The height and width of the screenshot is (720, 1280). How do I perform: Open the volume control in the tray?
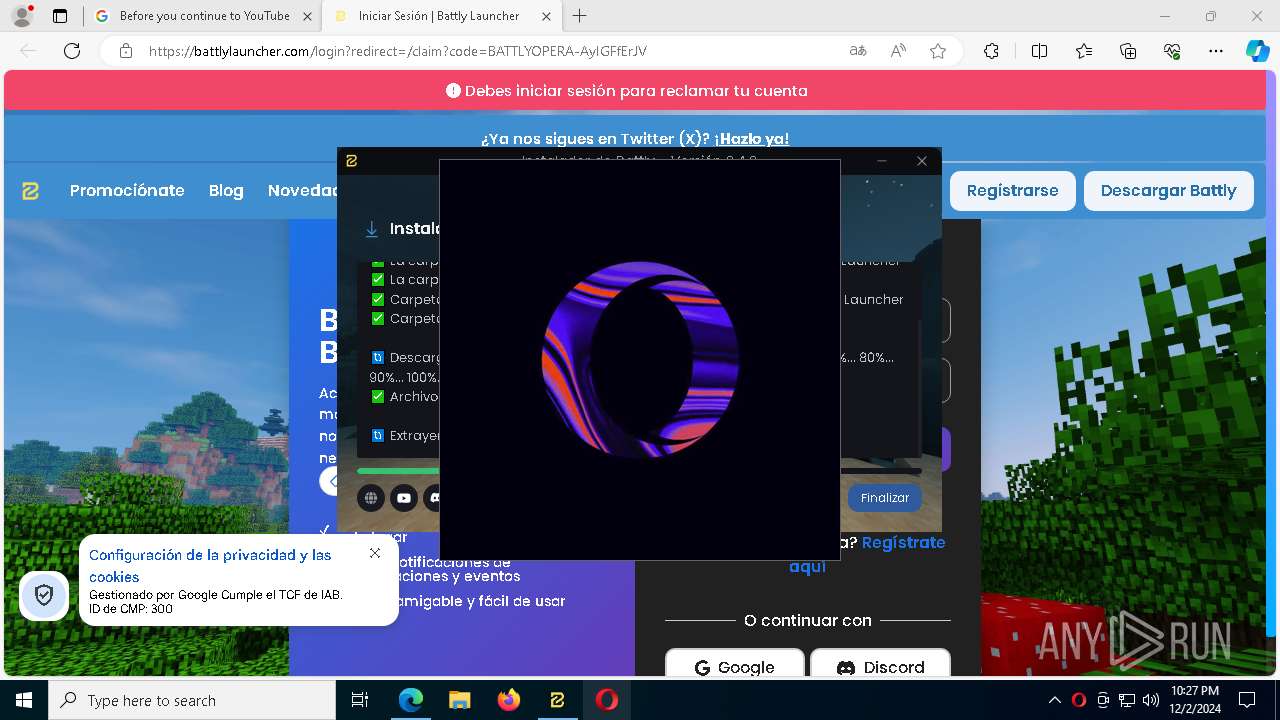[1151, 700]
